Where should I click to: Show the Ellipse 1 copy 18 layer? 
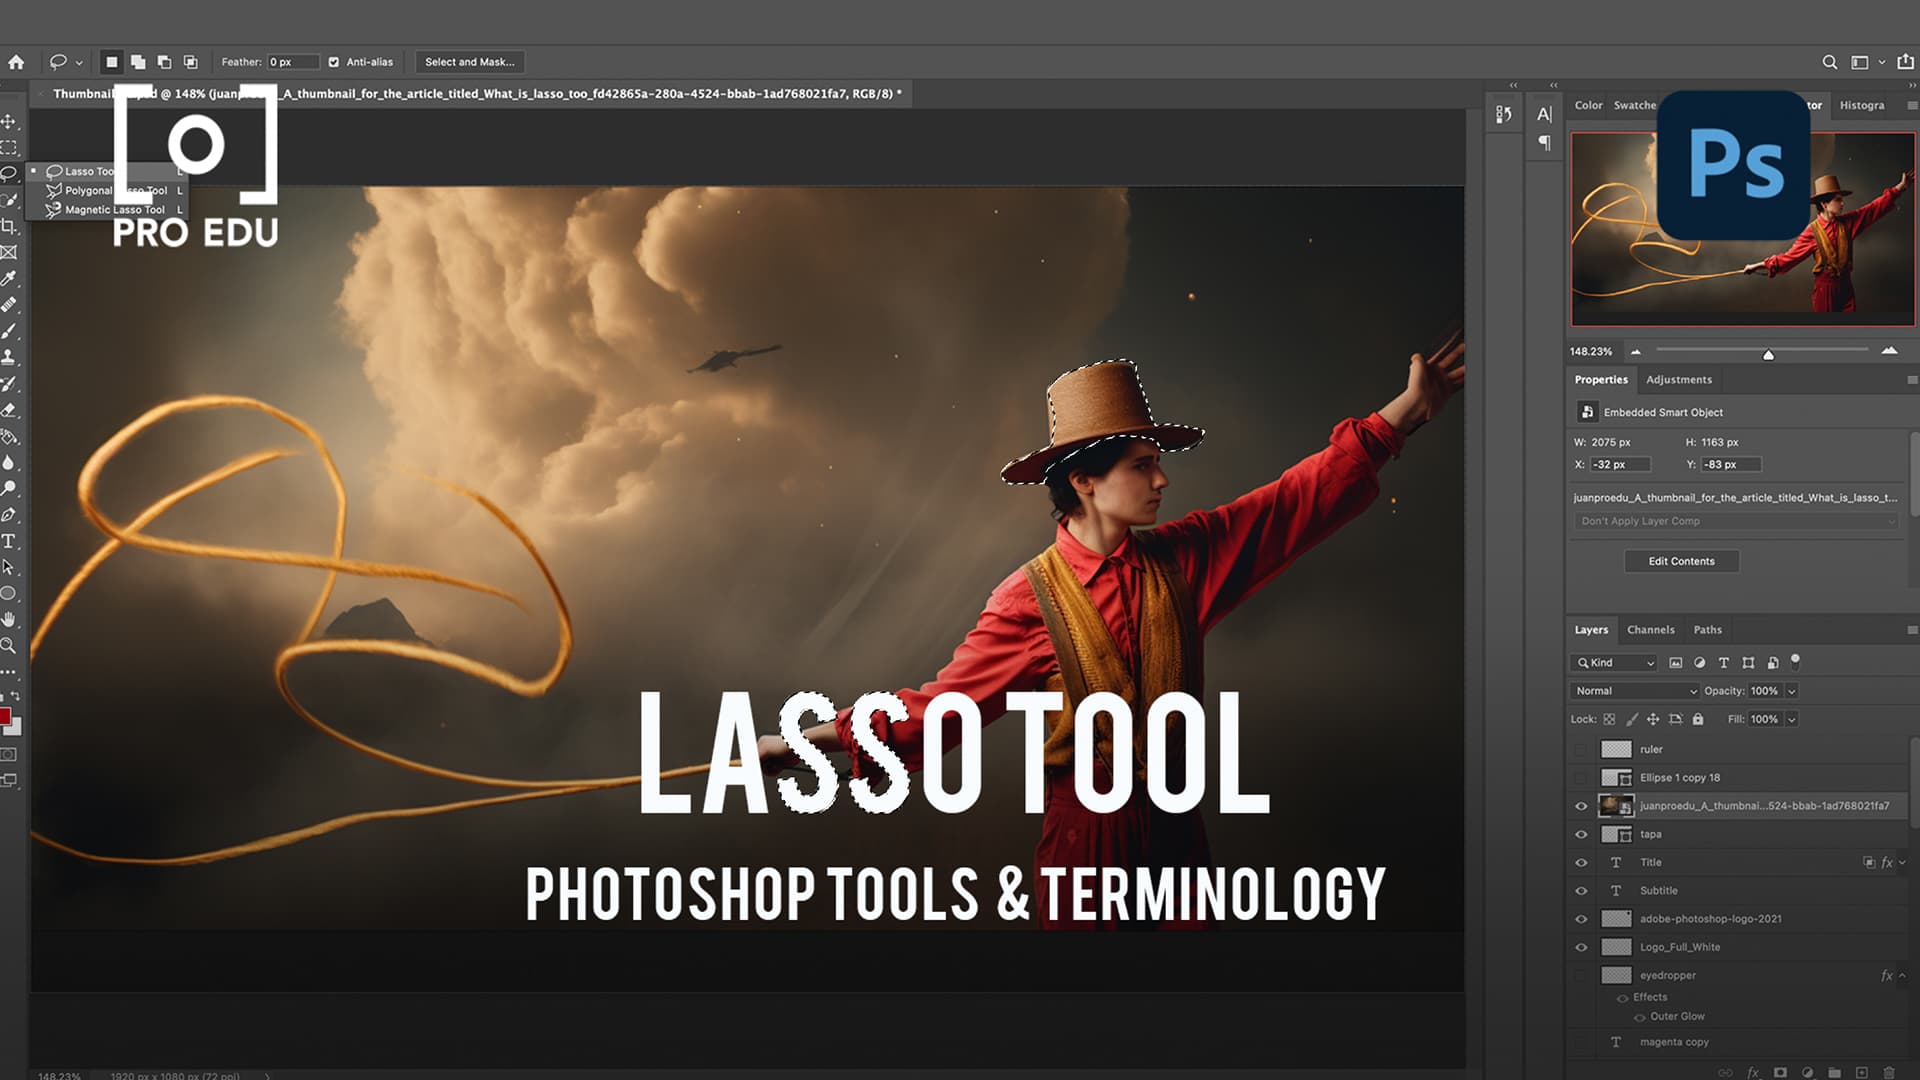[1581, 777]
